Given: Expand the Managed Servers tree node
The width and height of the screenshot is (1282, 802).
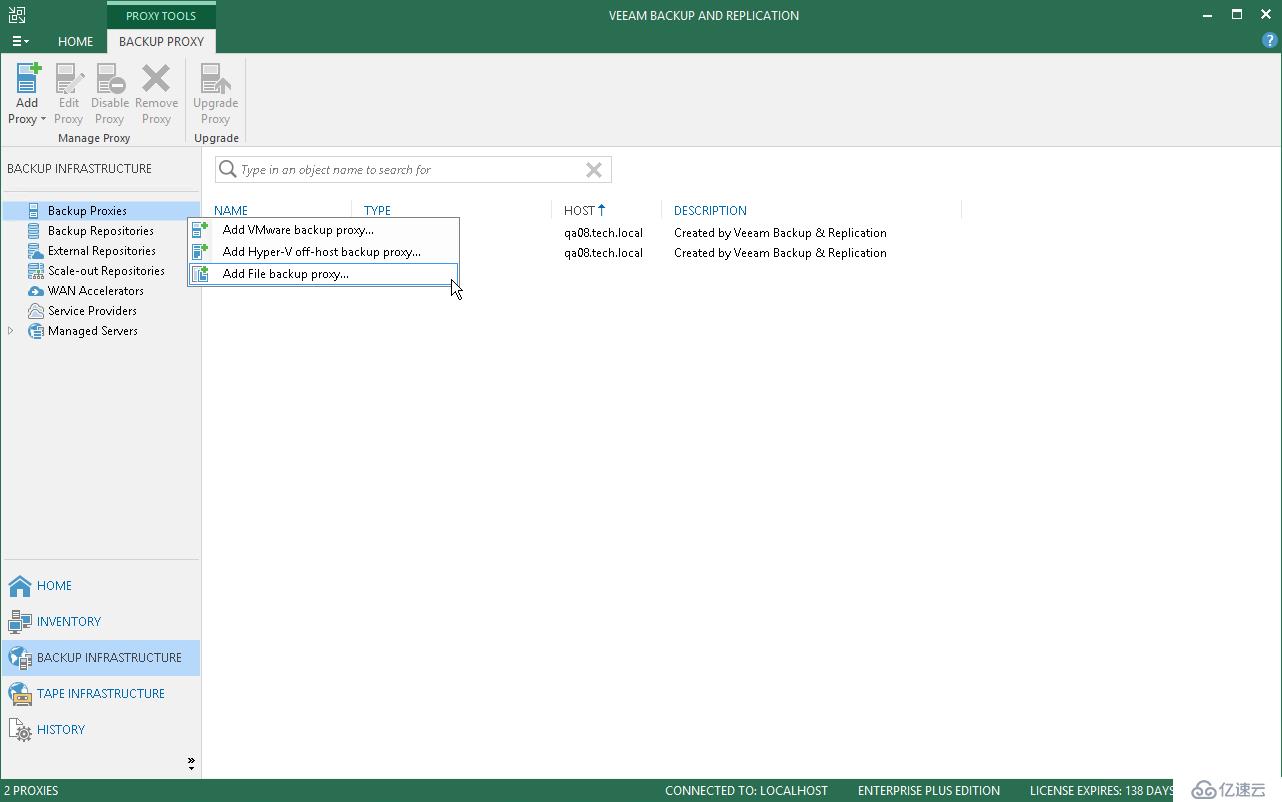Looking at the screenshot, I should [x=11, y=331].
